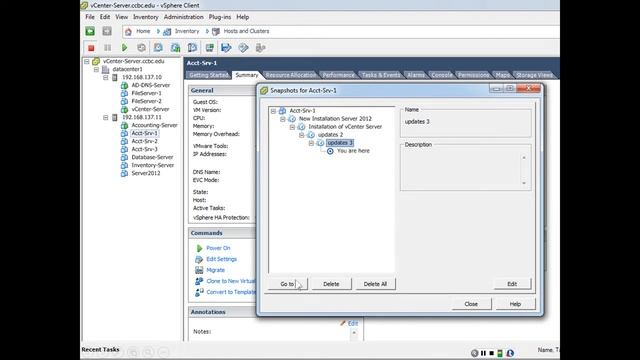Click the Clone to New Virtual icon
The width and height of the screenshot is (640, 360).
pyautogui.click(x=199, y=281)
